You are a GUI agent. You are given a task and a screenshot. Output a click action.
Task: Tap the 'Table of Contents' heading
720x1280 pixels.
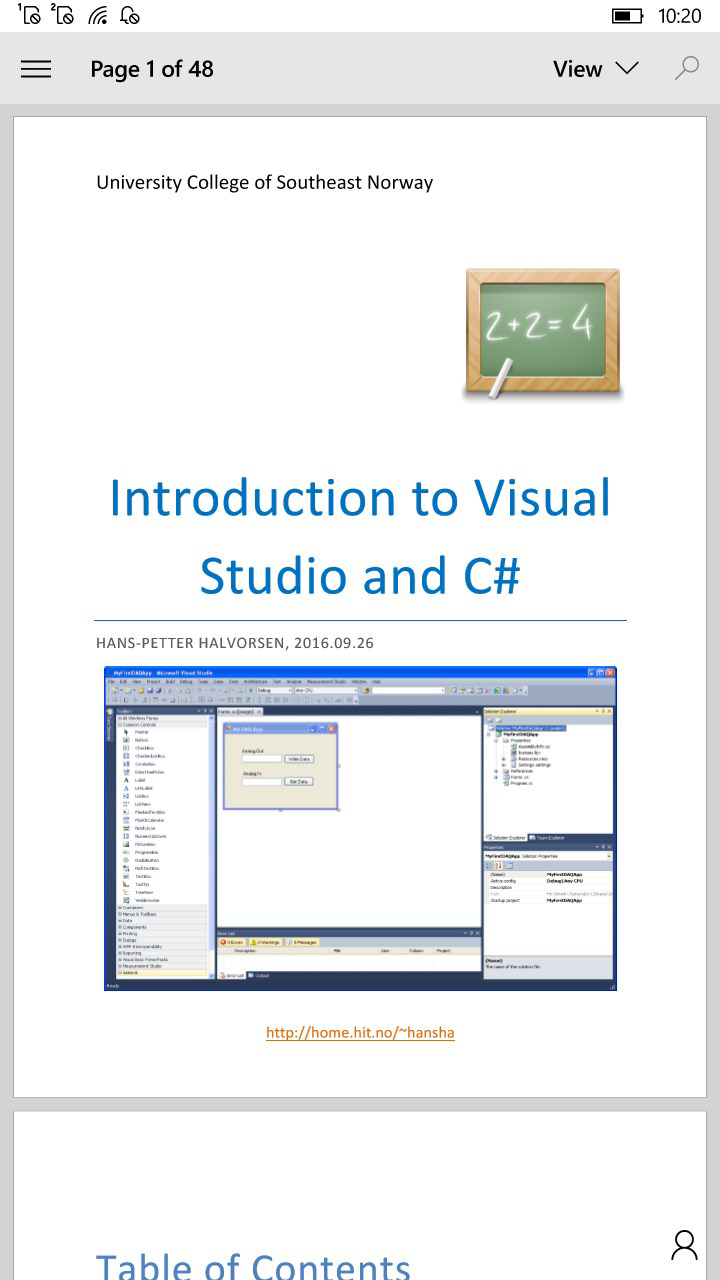(x=253, y=1266)
